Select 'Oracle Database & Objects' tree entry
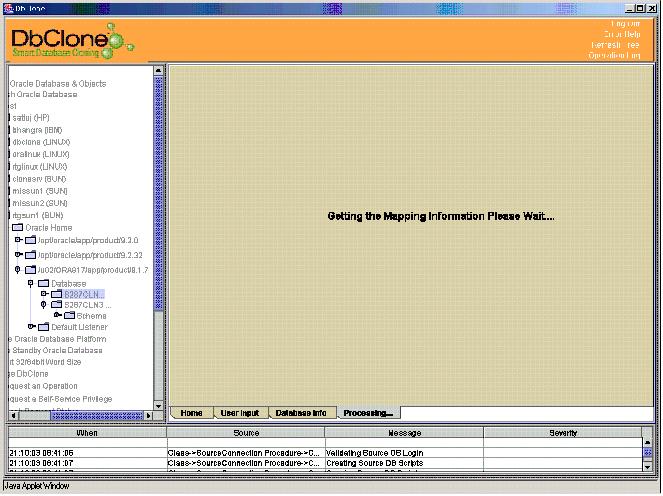 (58, 84)
